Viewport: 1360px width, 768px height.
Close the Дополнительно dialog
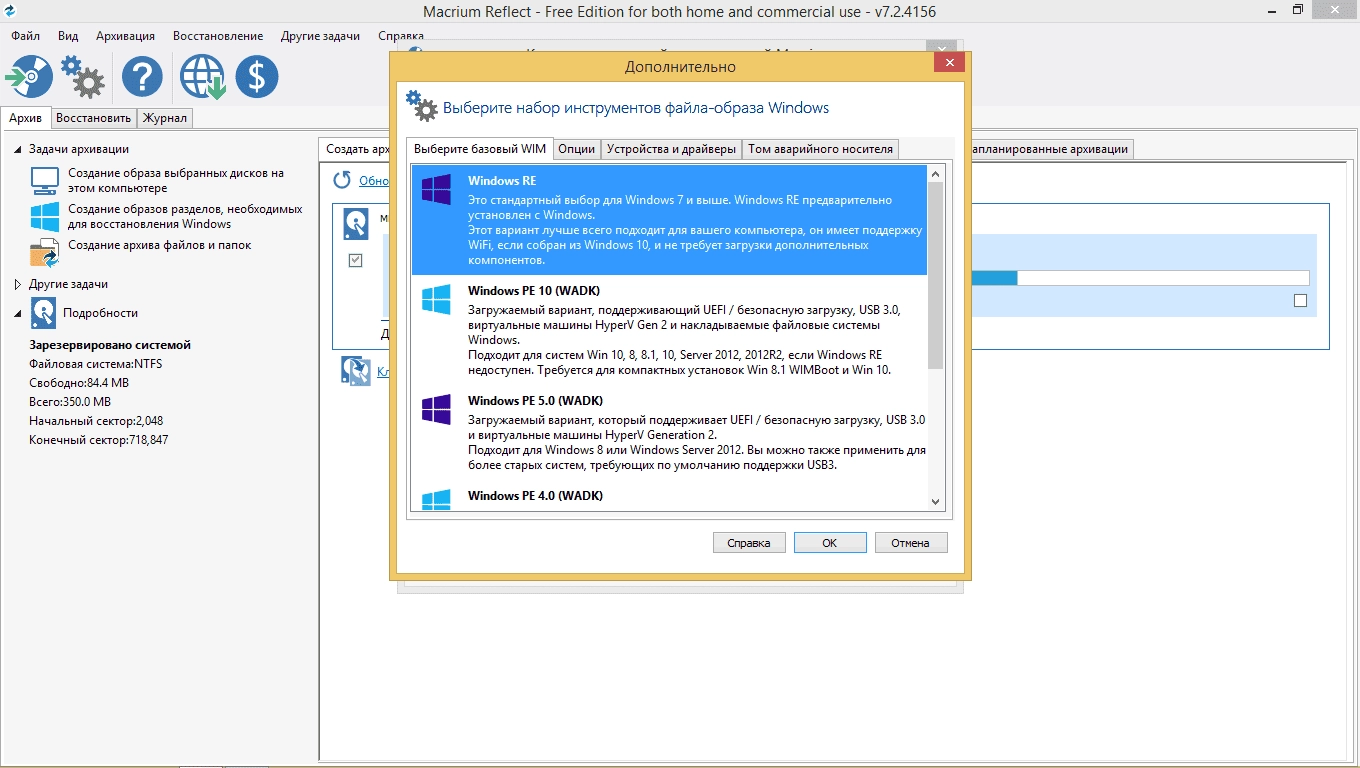point(949,62)
